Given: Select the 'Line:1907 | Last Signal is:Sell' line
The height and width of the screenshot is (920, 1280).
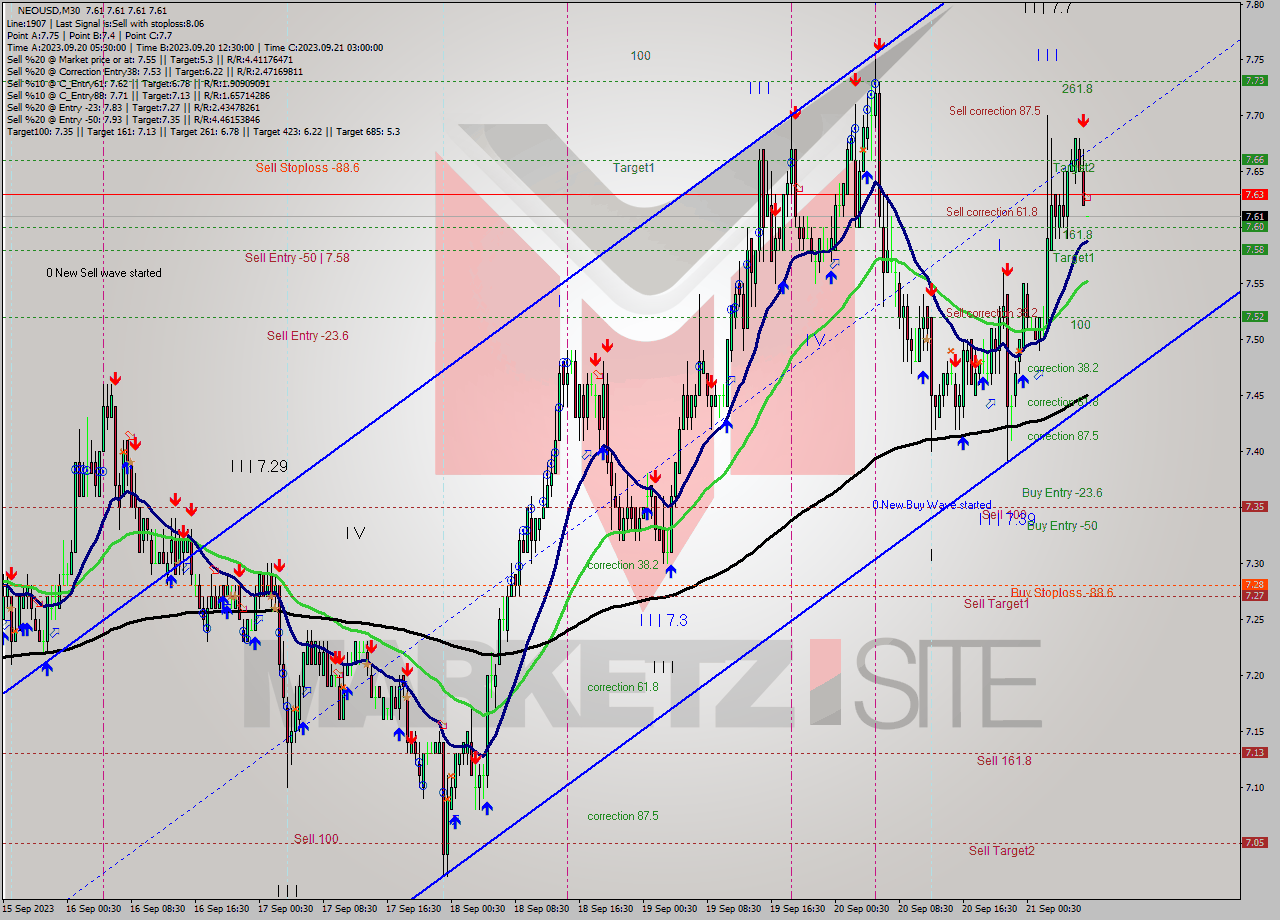Looking at the screenshot, I should click(105, 23).
